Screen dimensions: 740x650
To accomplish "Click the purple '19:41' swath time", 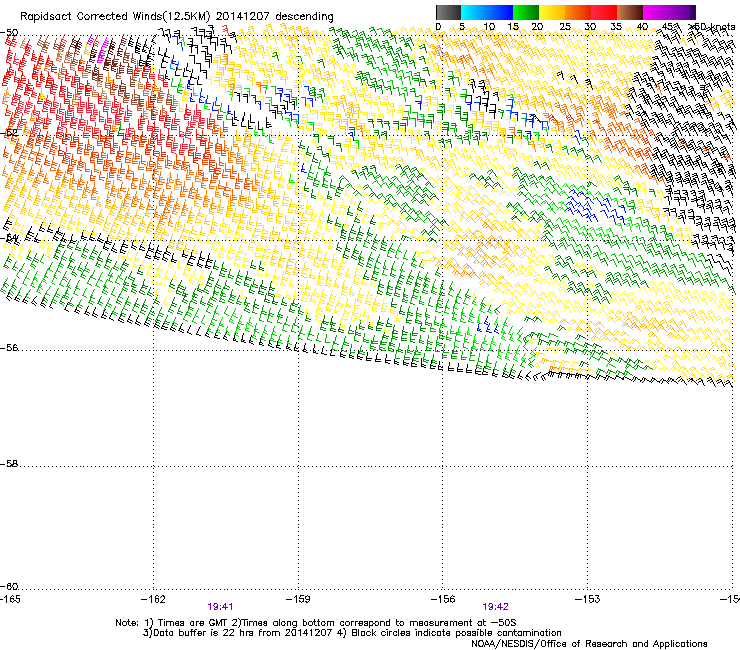I will click(x=220, y=607).
